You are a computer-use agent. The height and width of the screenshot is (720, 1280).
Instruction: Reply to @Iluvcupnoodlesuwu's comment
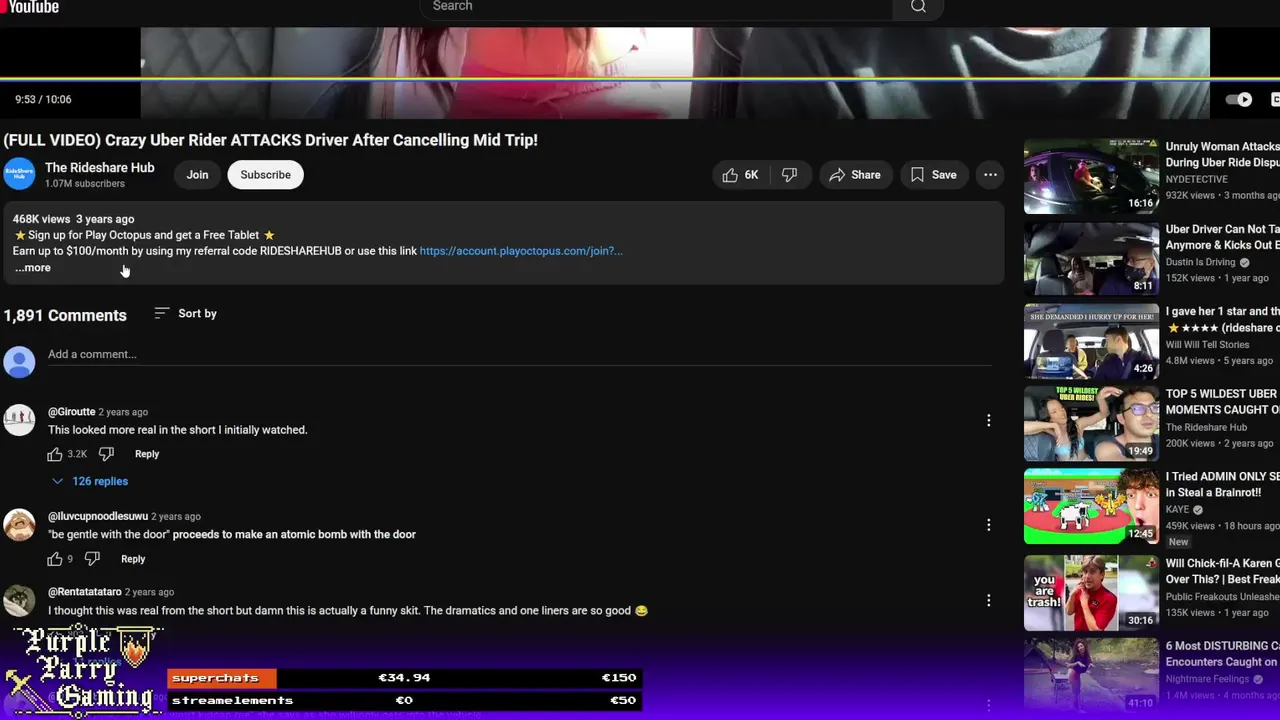pos(133,559)
